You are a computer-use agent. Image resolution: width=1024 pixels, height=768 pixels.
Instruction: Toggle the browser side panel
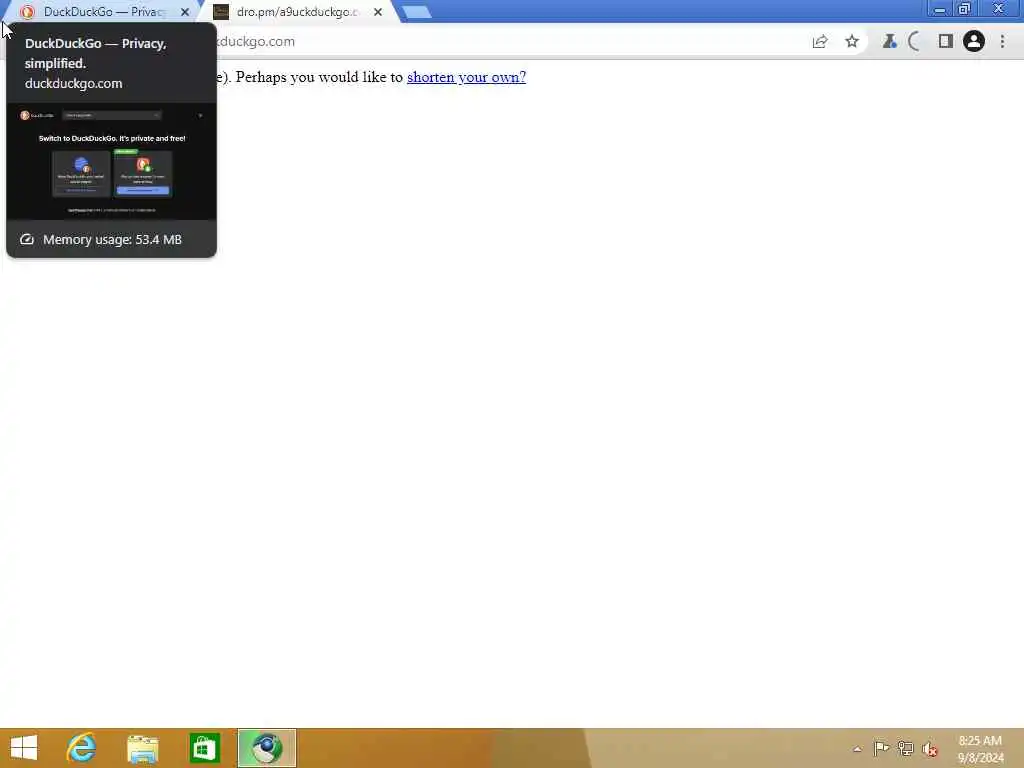click(x=945, y=42)
